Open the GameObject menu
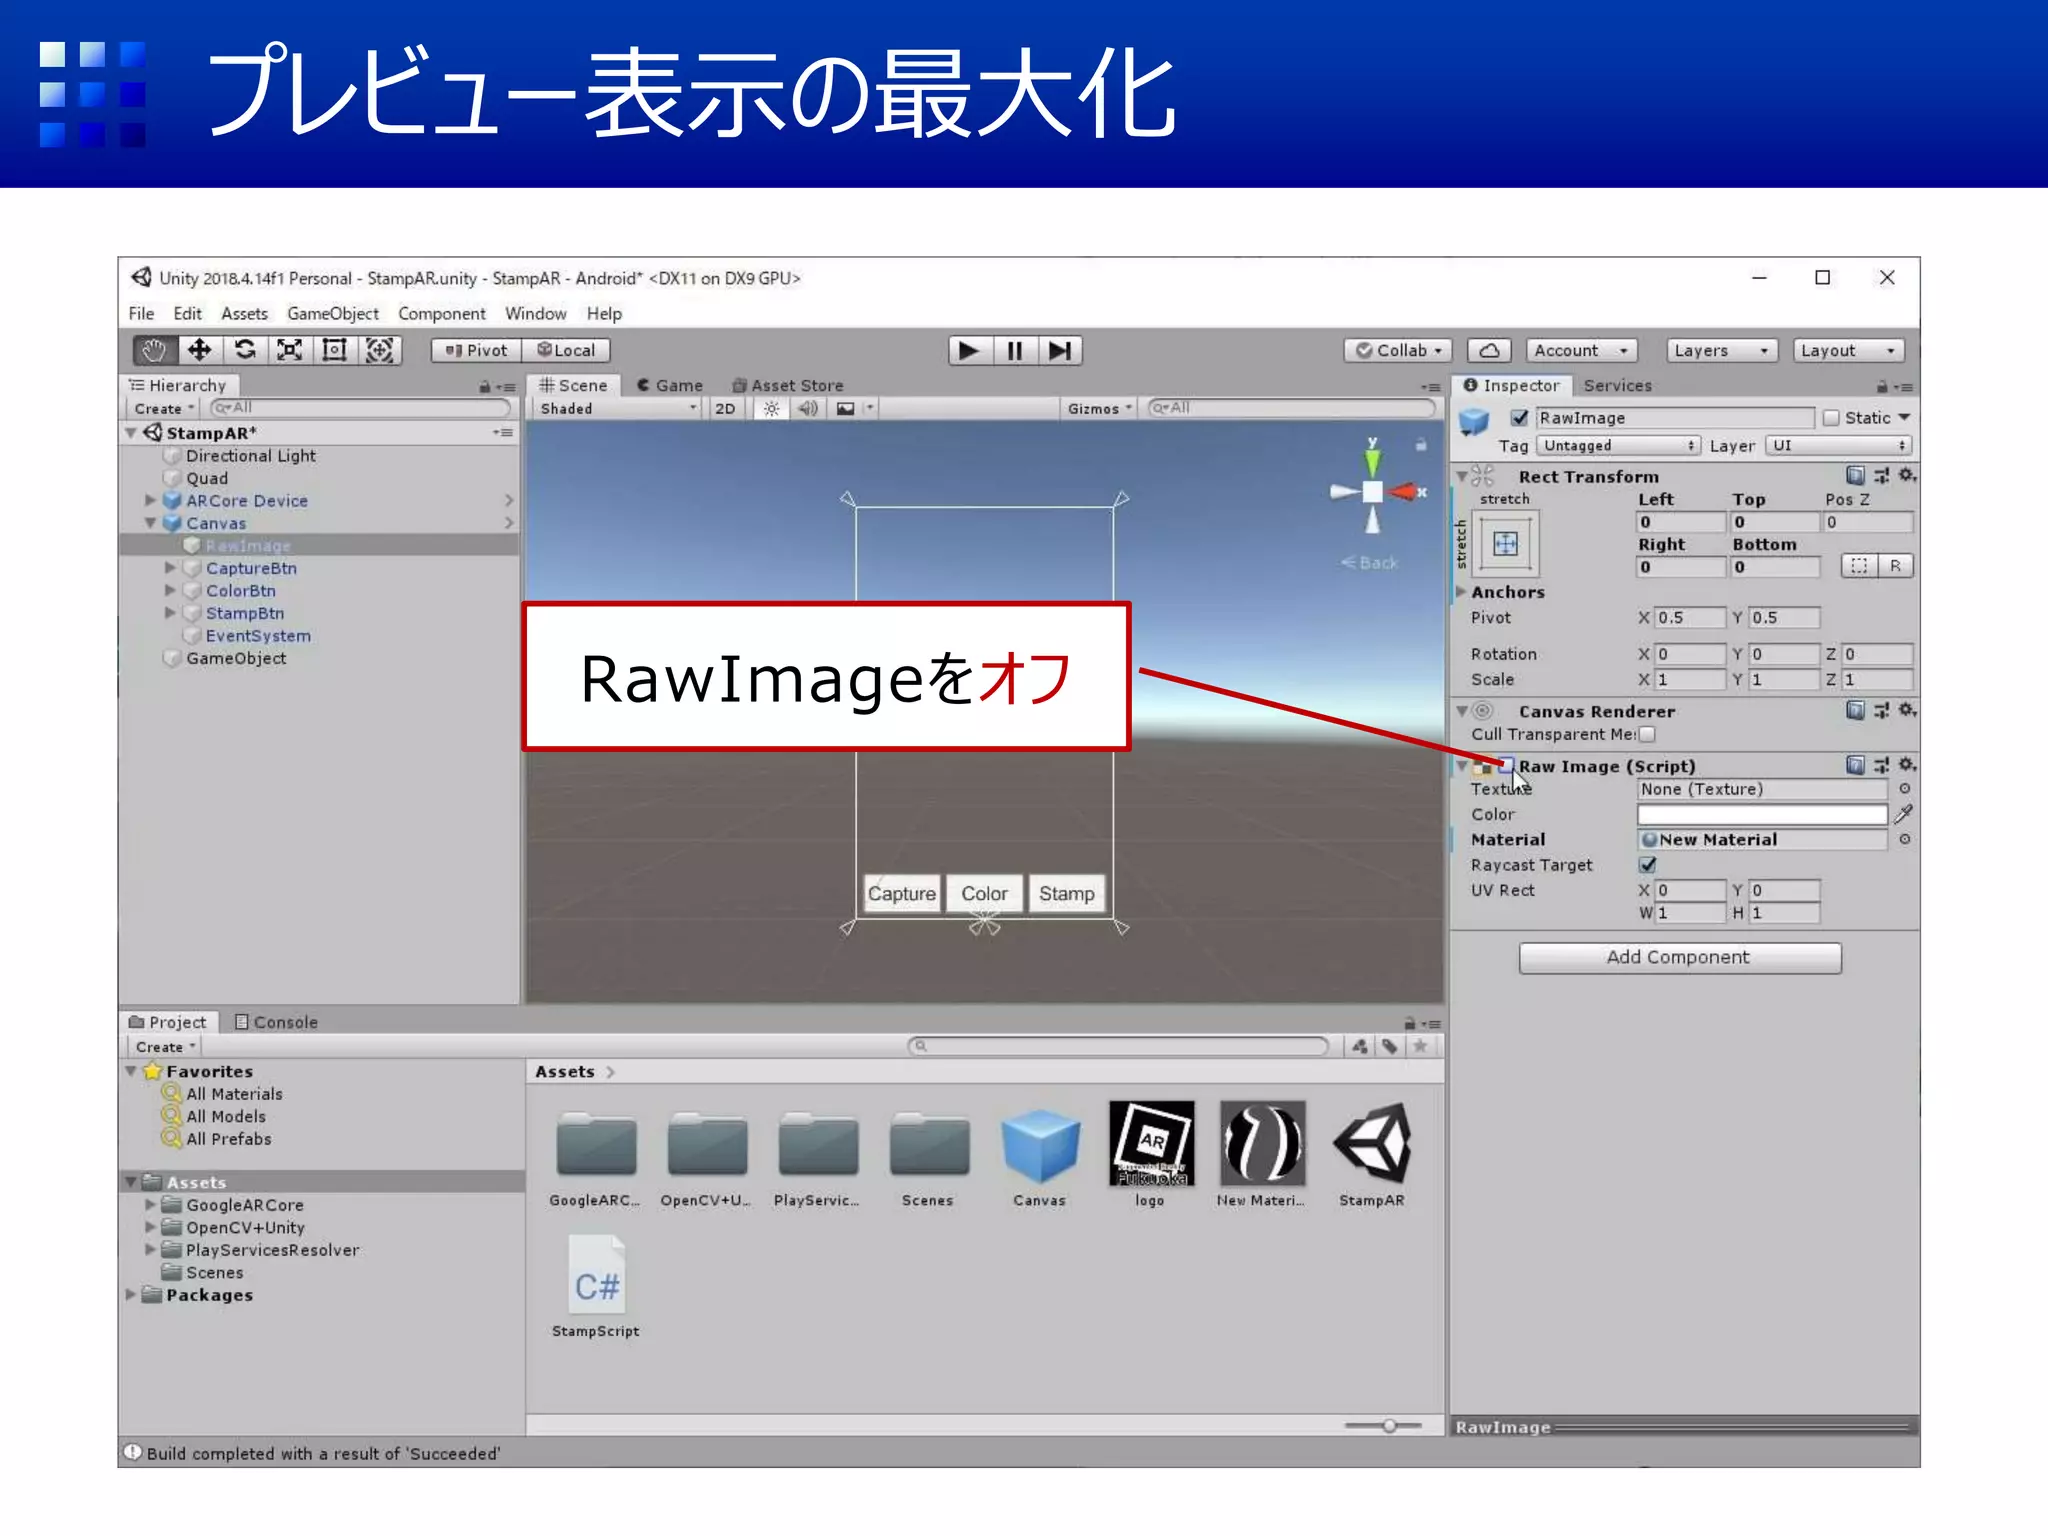The image size is (2048, 1536). coord(333,313)
